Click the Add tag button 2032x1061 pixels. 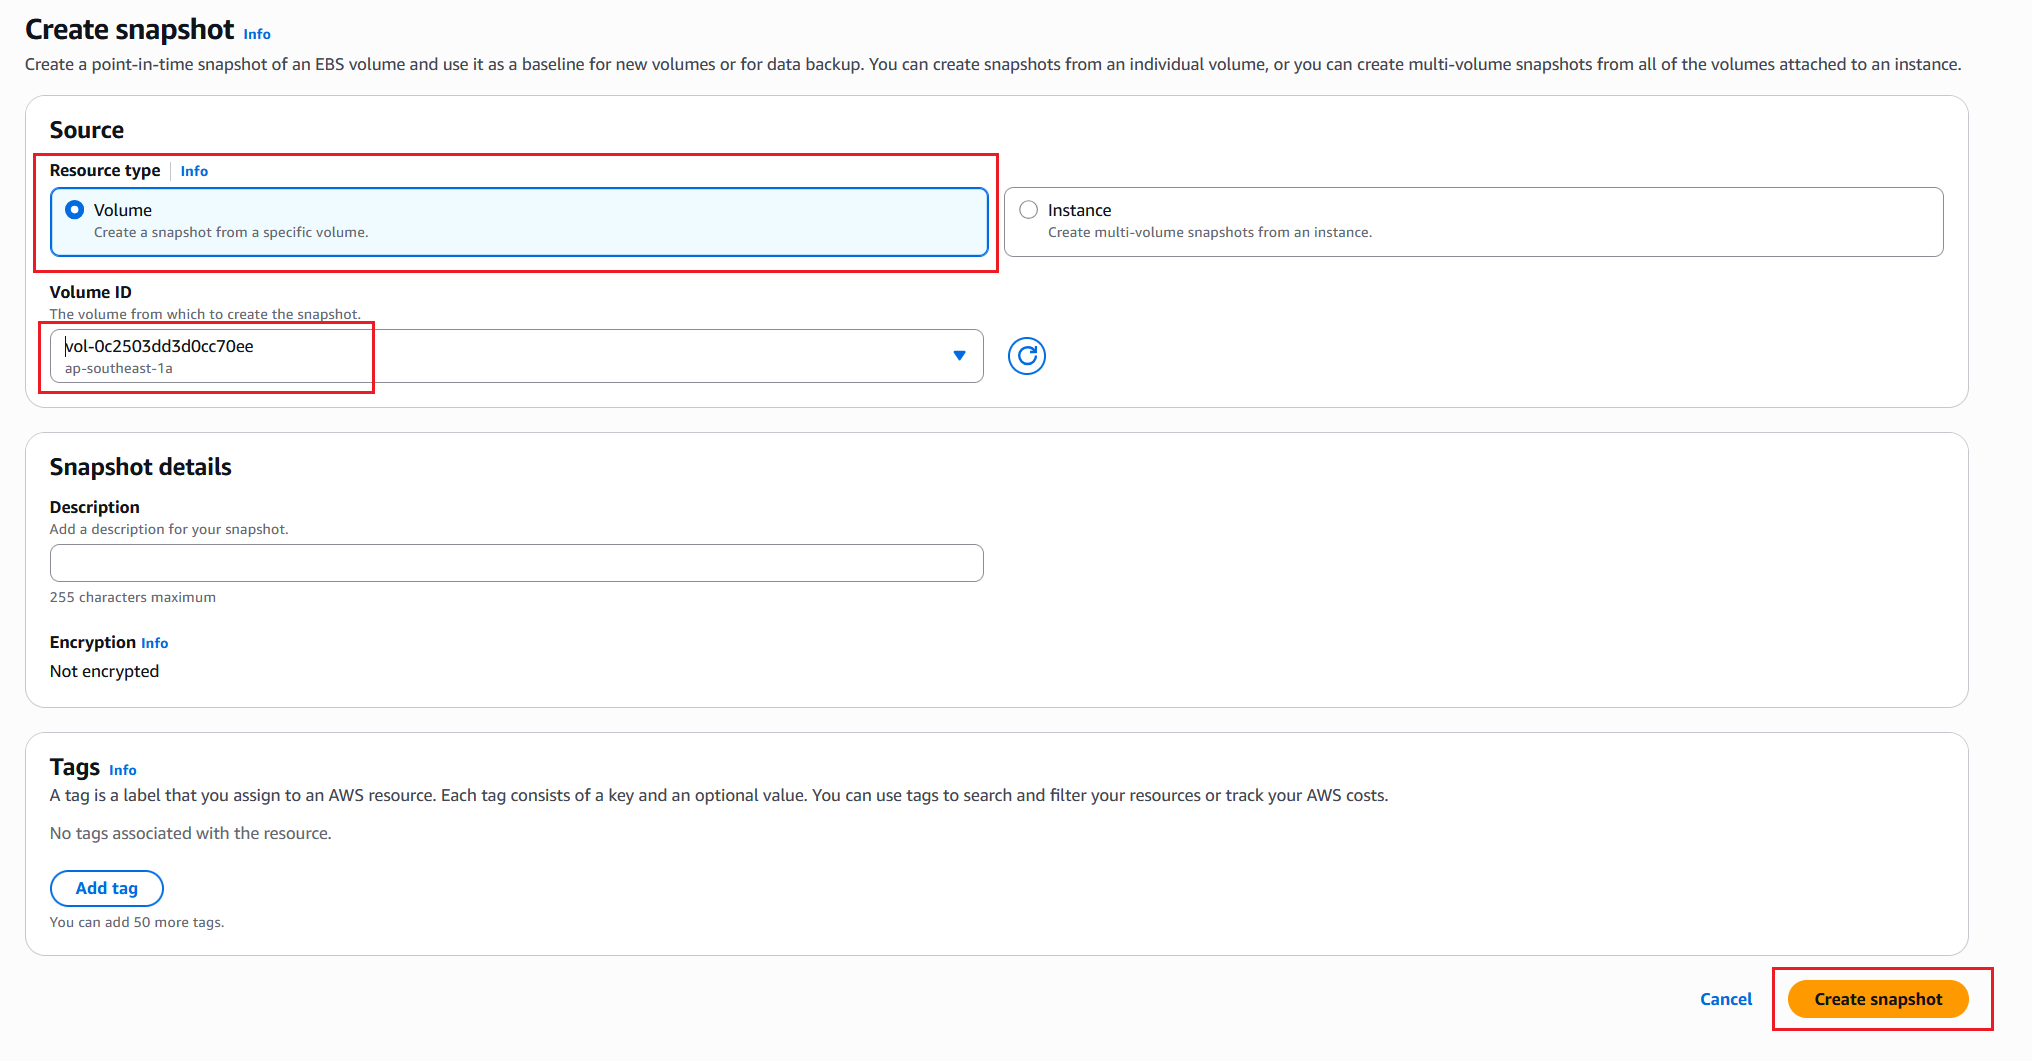(x=106, y=888)
